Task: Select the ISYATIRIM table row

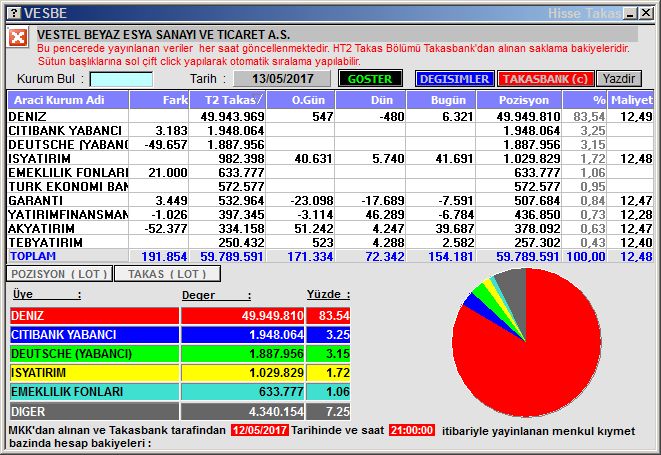Action: point(330,159)
